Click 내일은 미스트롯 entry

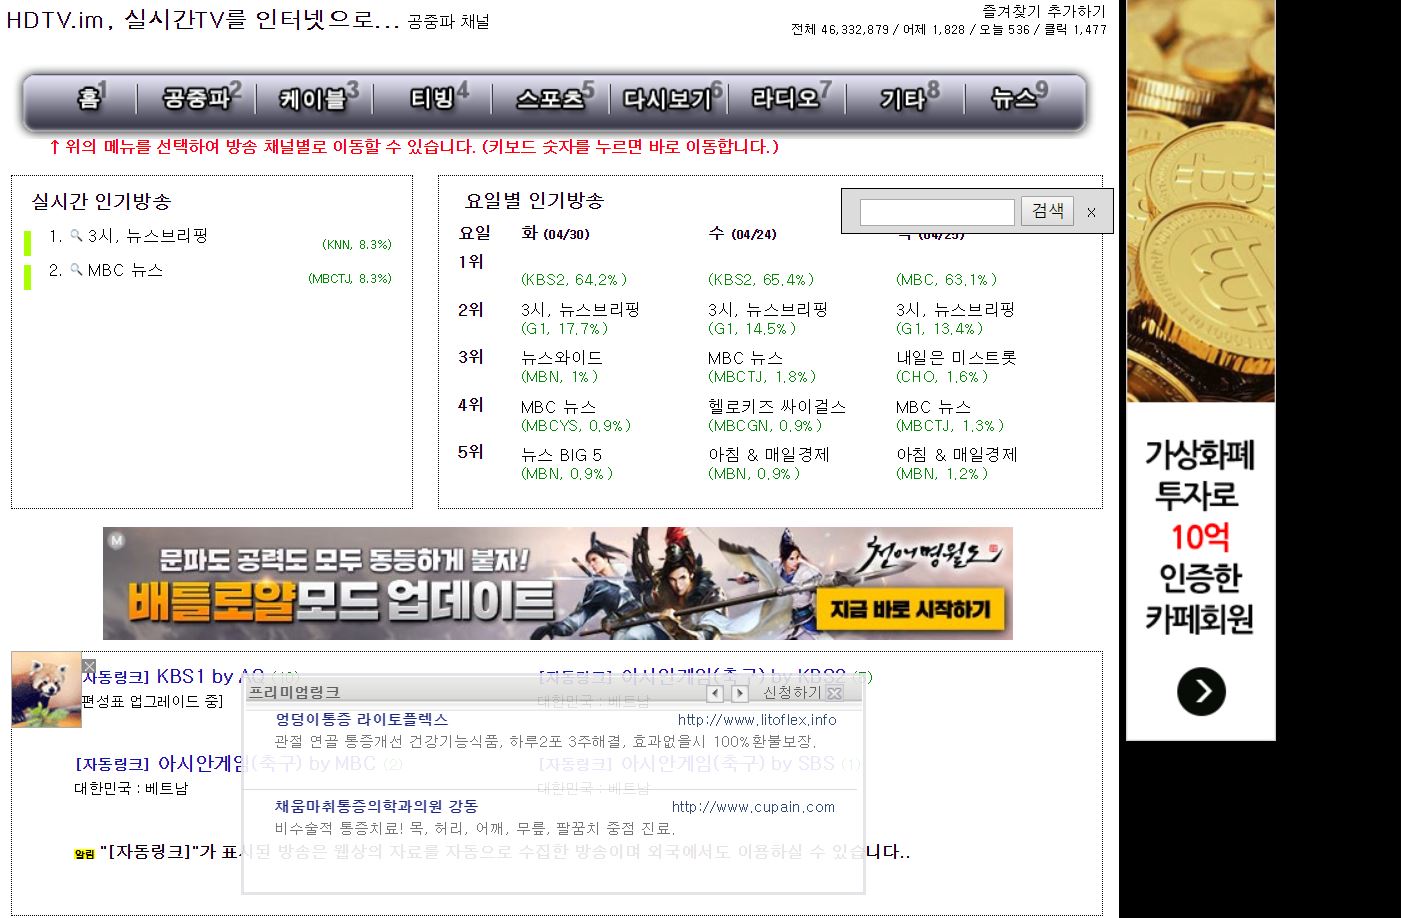[x=956, y=357]
